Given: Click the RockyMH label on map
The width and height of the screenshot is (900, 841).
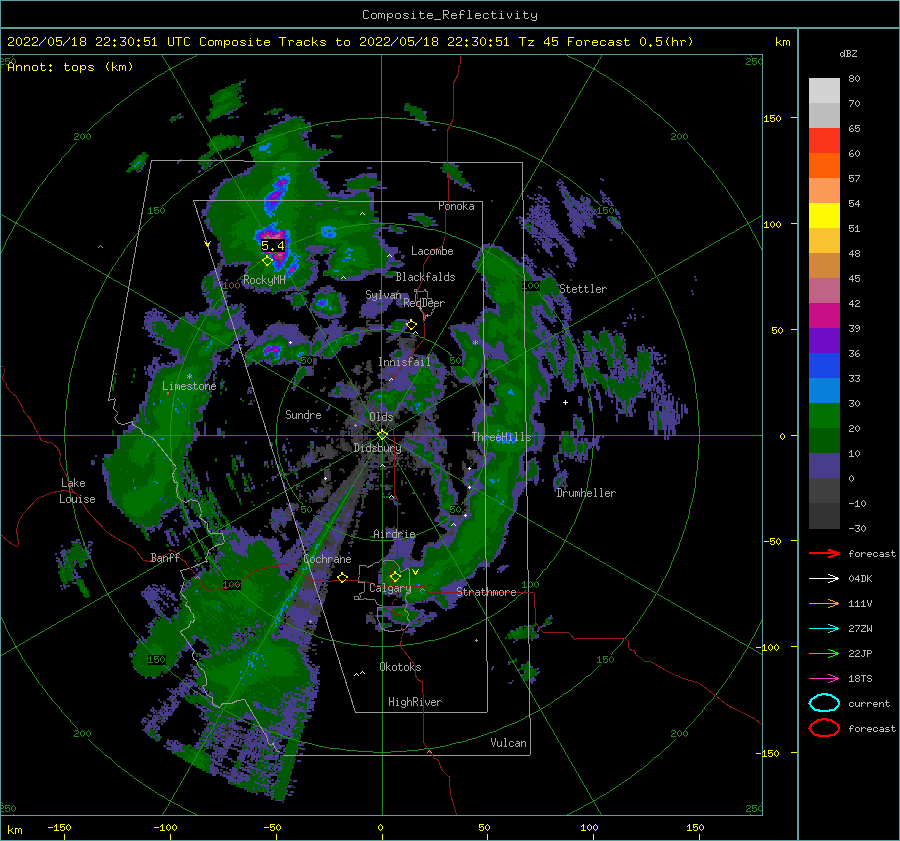Looking at the screenshot, I should coord(264,280).
